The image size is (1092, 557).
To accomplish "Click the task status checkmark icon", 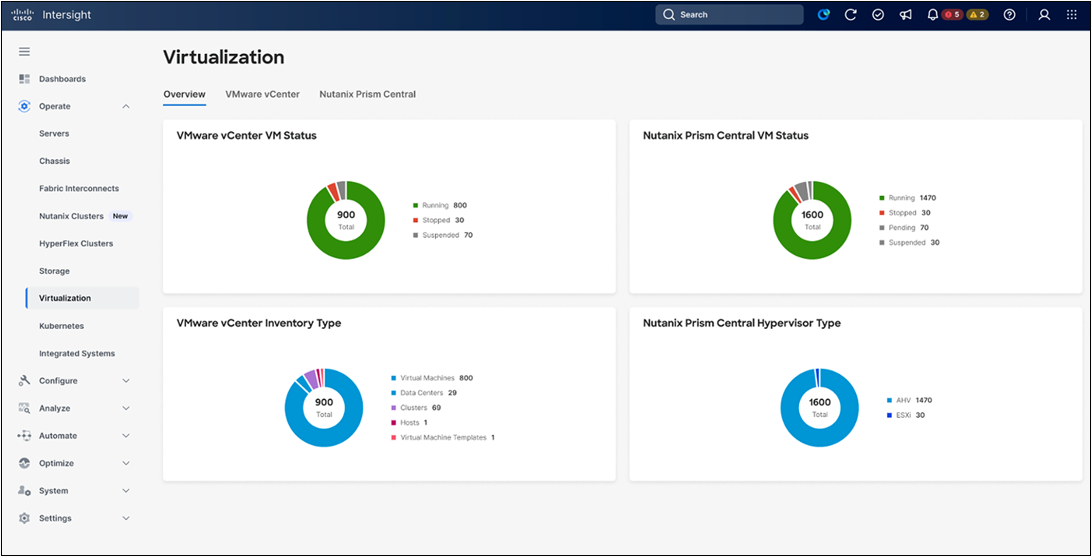I will point(878,15).
